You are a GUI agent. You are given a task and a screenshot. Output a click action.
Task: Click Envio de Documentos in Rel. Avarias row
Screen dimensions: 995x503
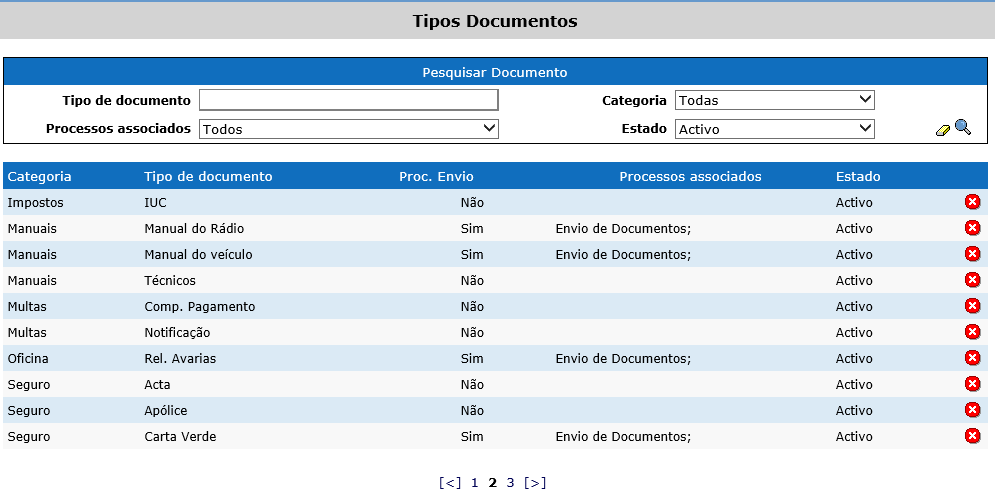[x=623, y=358]
